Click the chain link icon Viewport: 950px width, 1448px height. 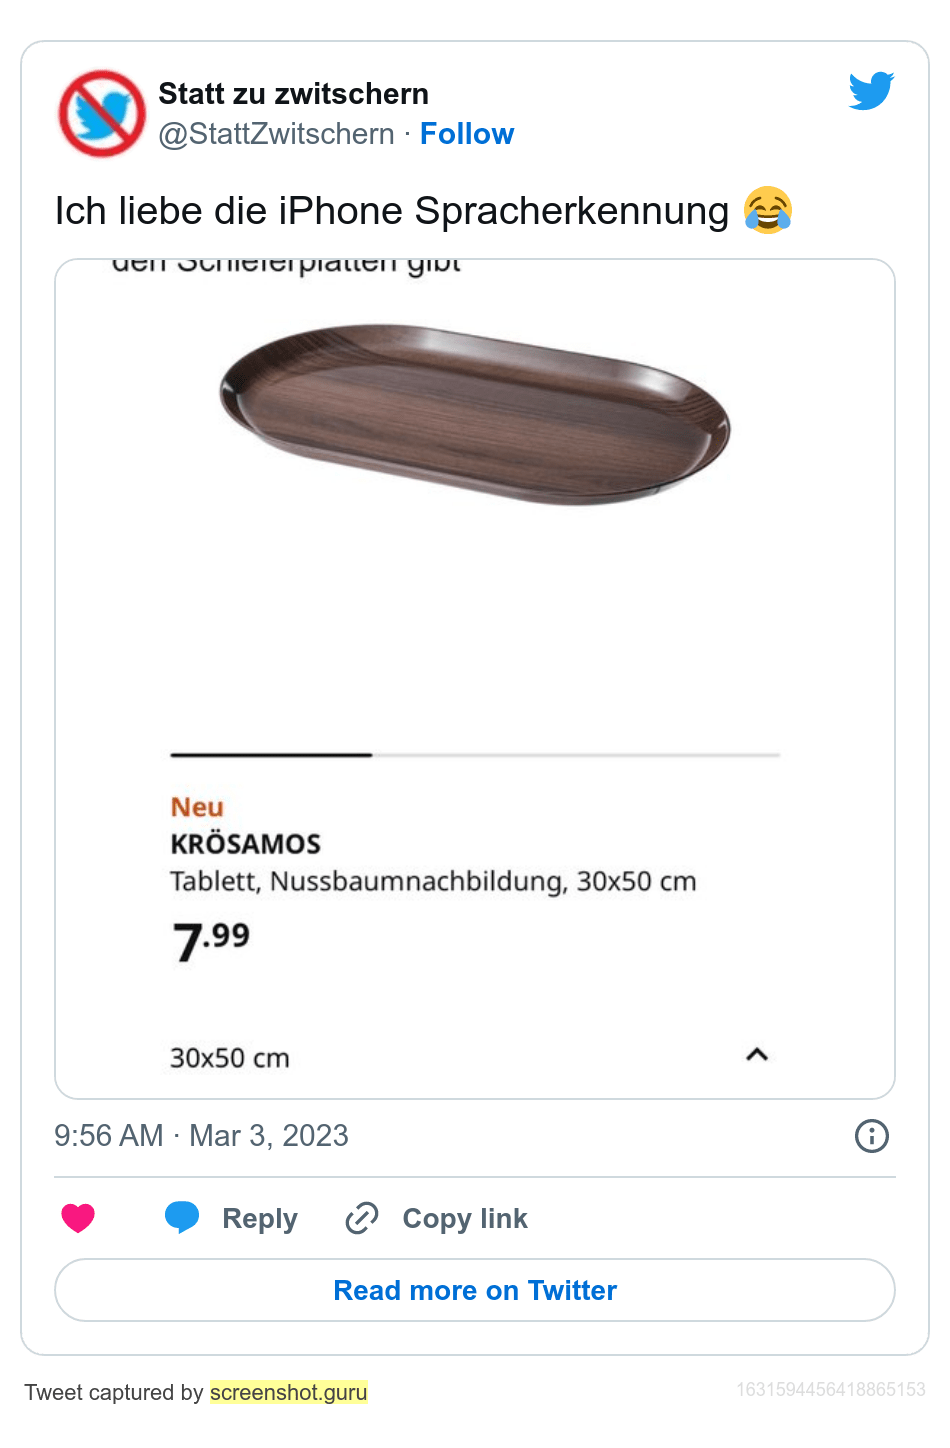[361, 1218]
